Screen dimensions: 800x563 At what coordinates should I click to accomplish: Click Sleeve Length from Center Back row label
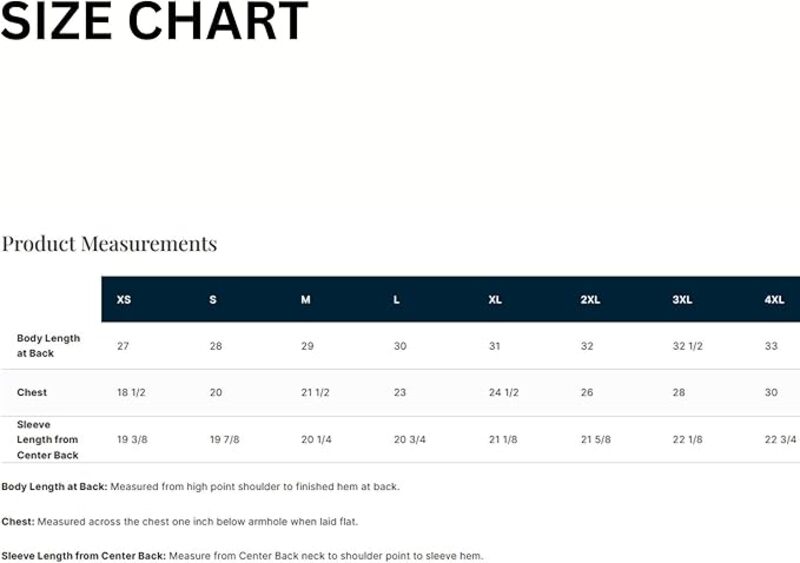[47, 439]
